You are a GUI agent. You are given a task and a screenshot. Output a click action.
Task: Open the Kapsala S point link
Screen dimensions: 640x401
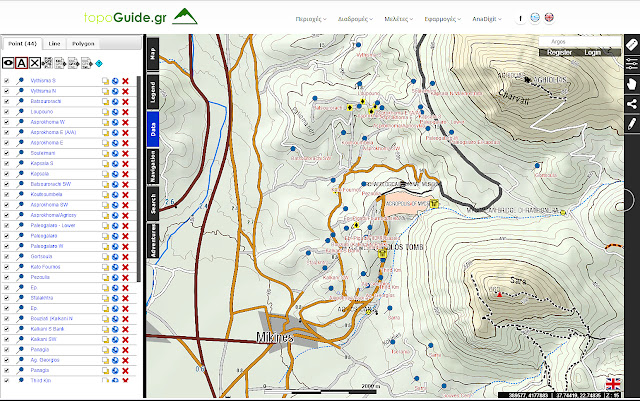(x=42, y=163)
